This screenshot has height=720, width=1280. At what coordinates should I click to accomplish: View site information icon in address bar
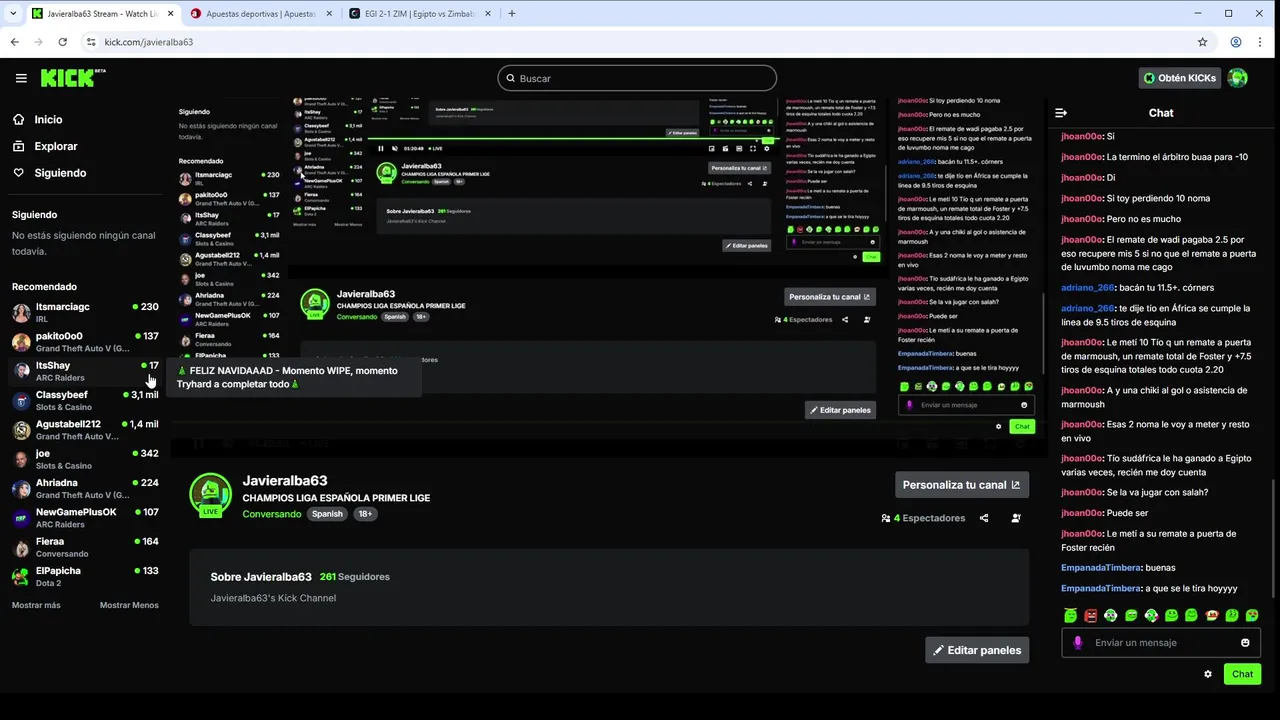91,42
